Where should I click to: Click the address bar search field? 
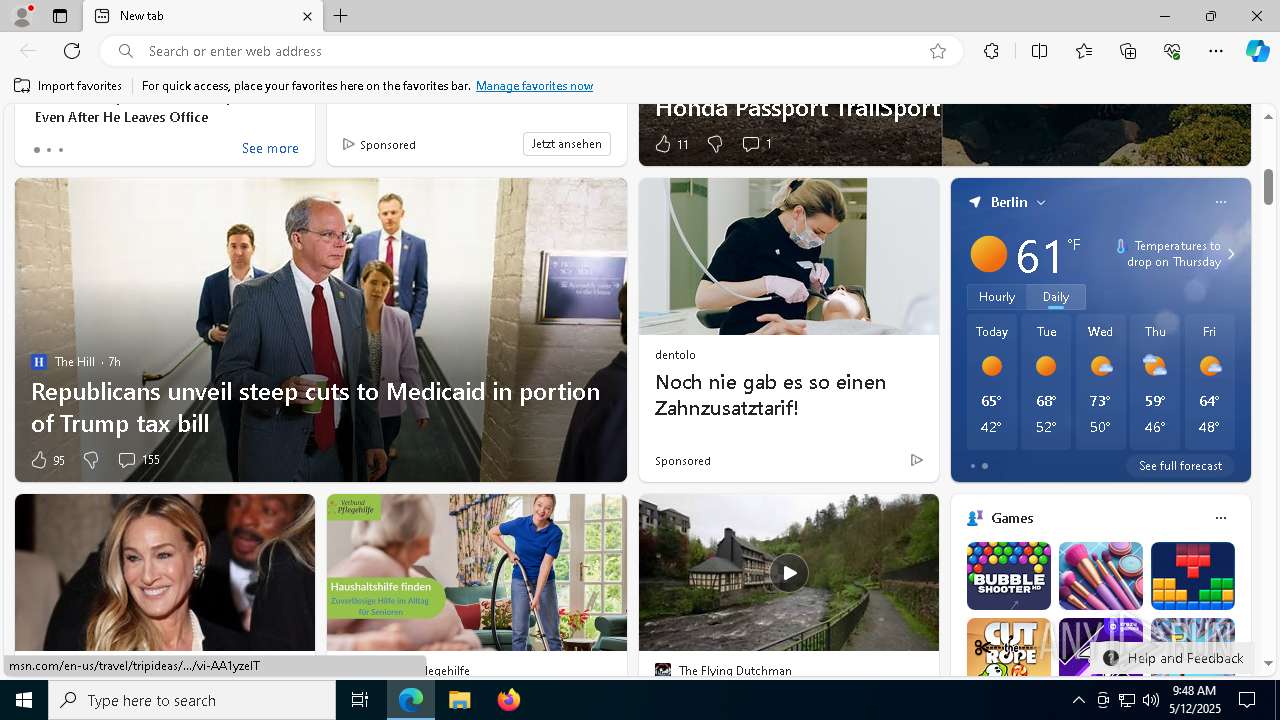pyautogui.click(x=530, y=51)
